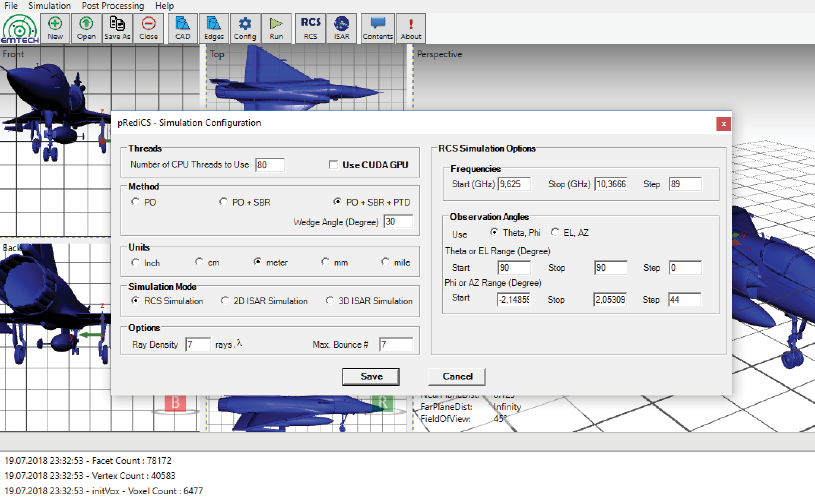Switch observation angles to EL, AZ

pyautogui.click(x=555, y=233)
